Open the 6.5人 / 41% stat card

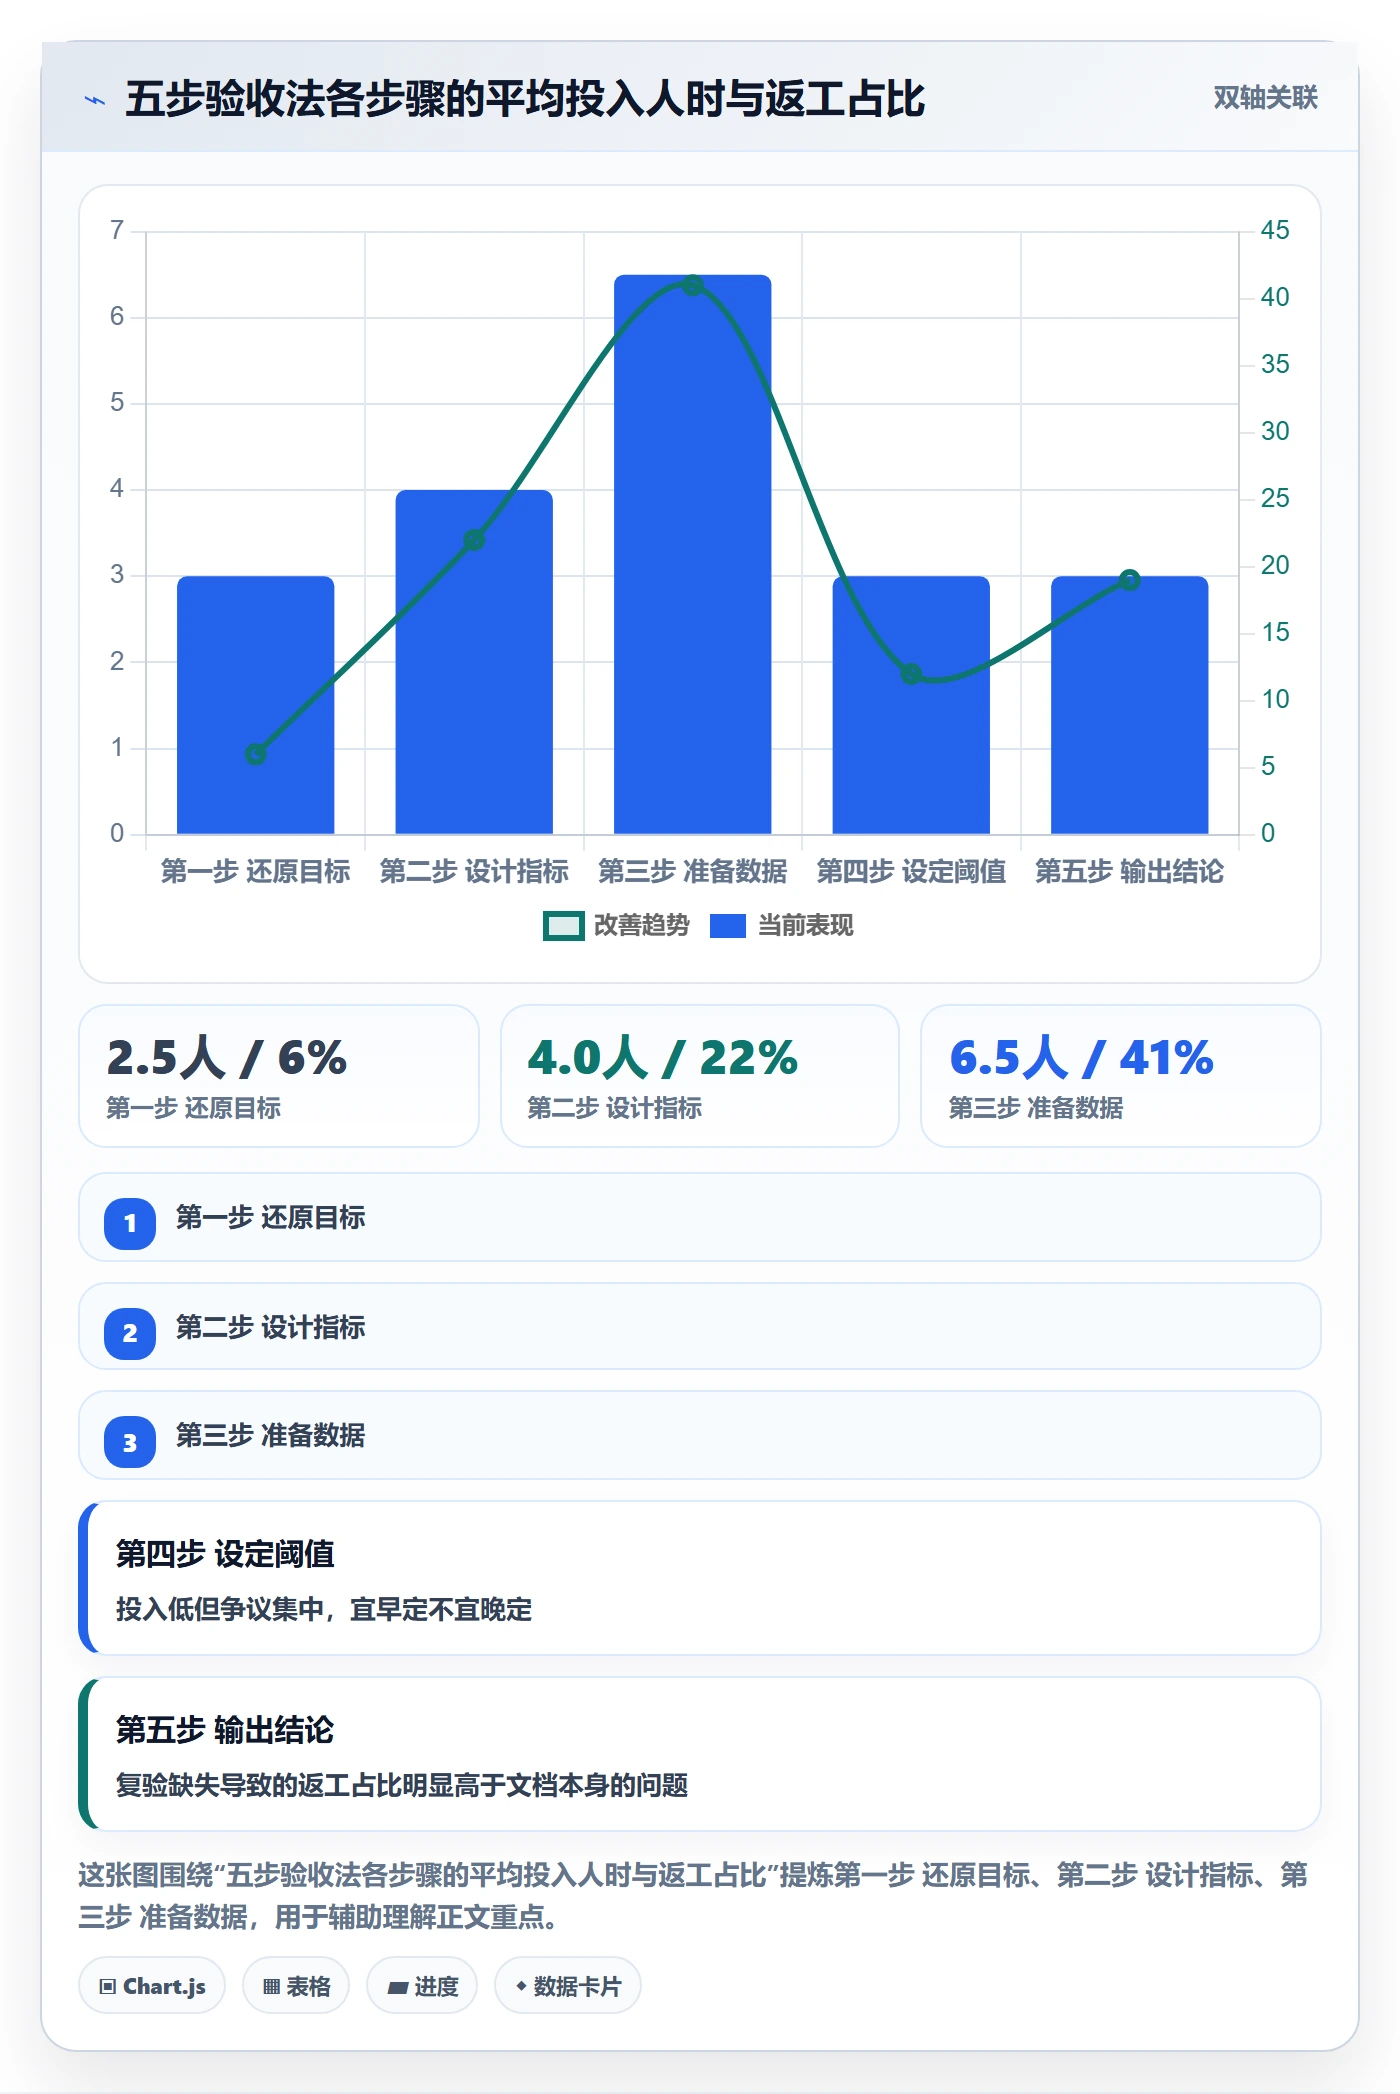(1121, 1076)
